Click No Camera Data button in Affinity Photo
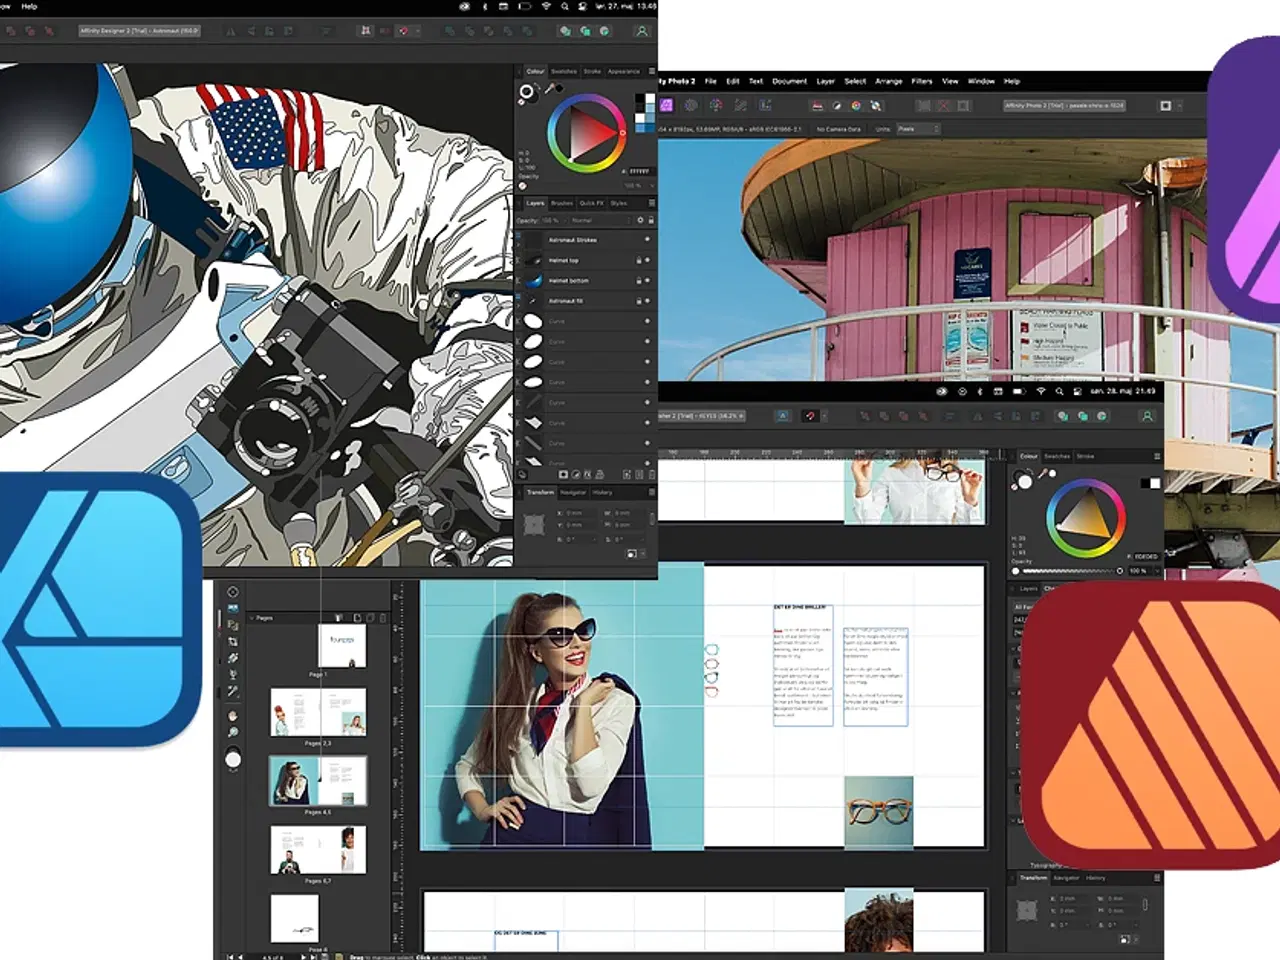This screenshot has width=1280, height=960. tap(838, 129)
